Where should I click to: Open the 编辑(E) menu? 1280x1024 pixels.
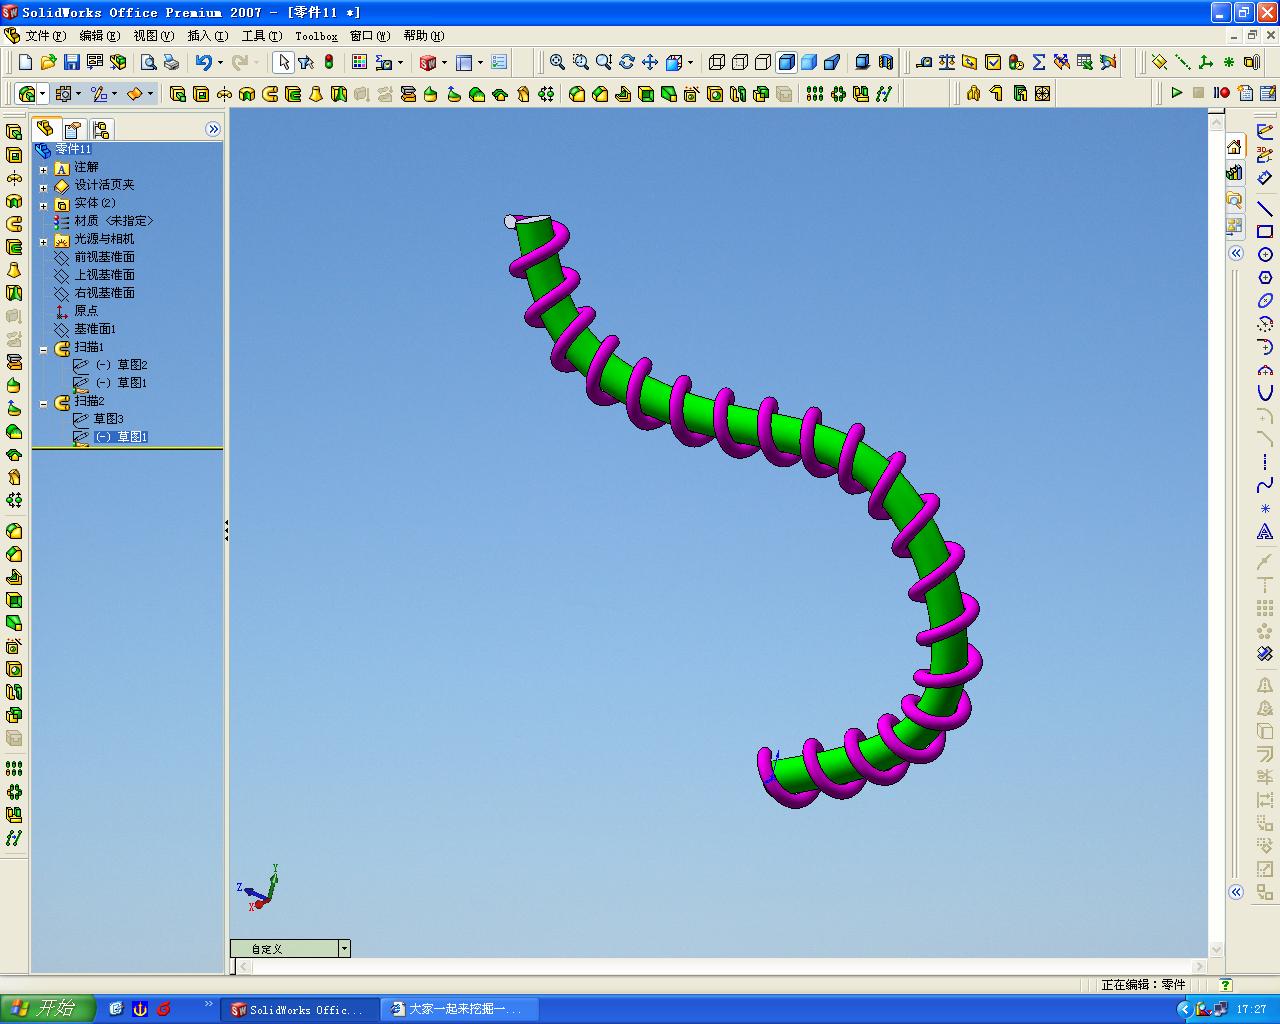pyautogui.click(x=99, y=36)
